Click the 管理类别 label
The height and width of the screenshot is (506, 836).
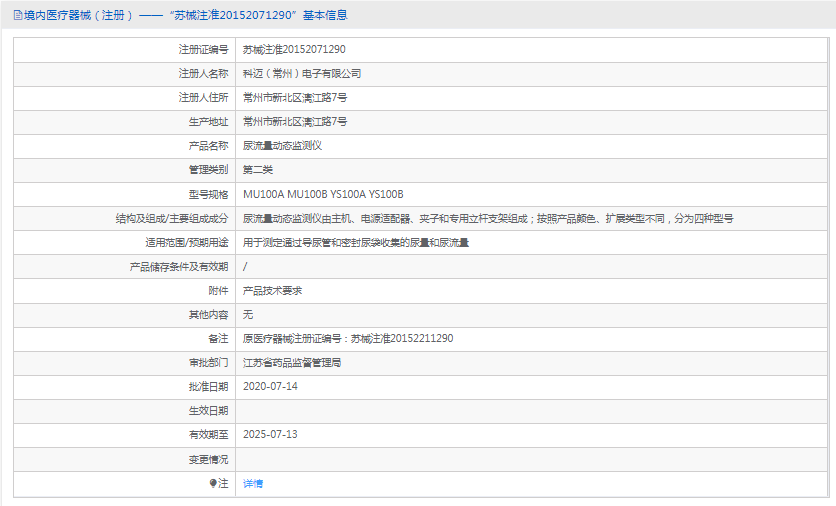pos(208,170)
